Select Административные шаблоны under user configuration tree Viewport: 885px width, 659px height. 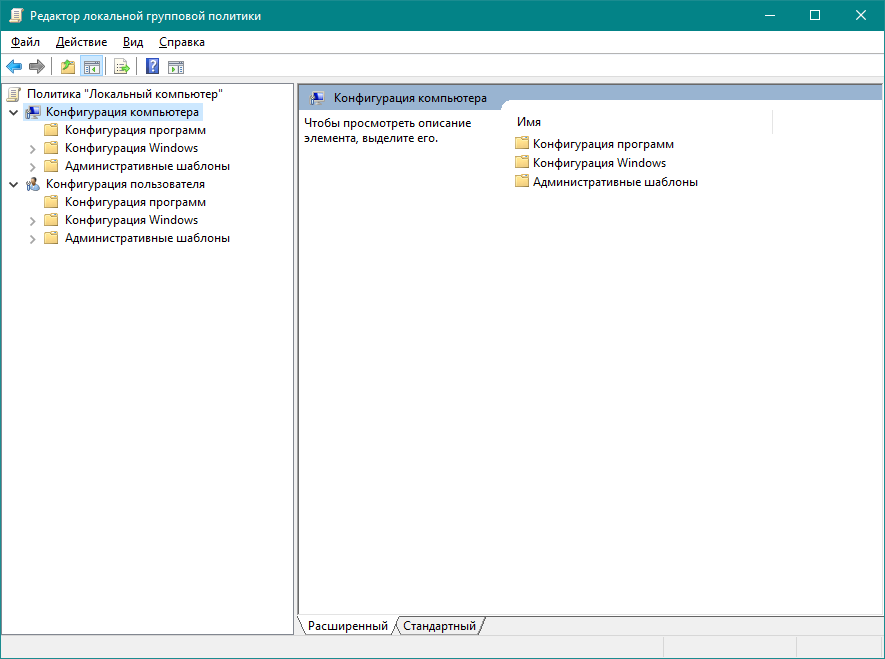147,238
